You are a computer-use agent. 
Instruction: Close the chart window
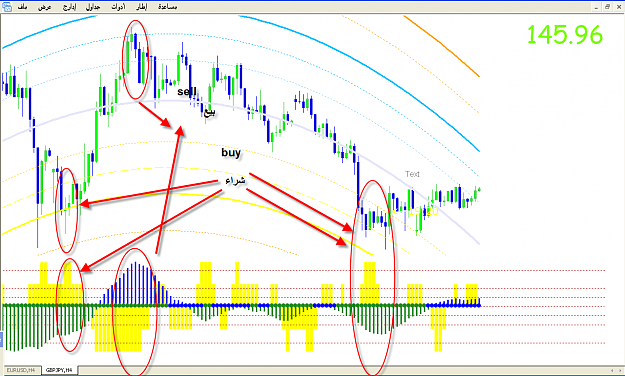(618, 7)
